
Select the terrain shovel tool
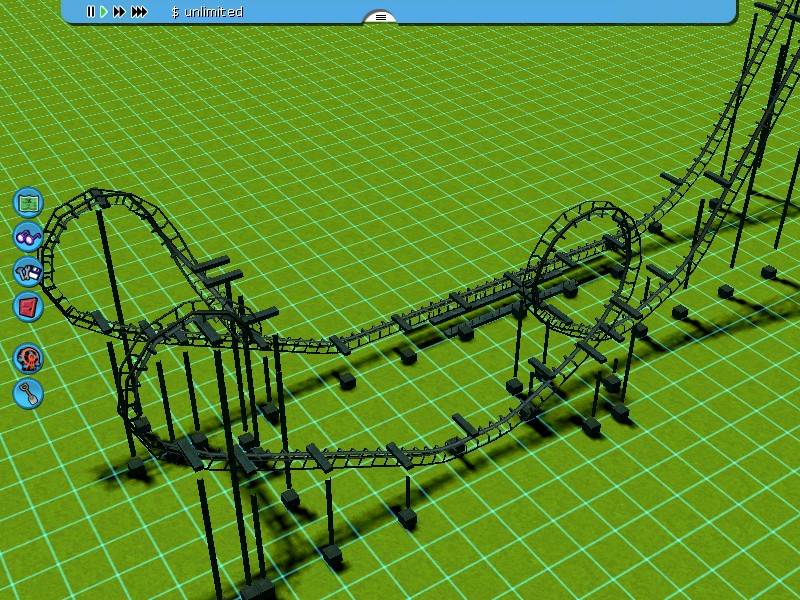[28, 393]
